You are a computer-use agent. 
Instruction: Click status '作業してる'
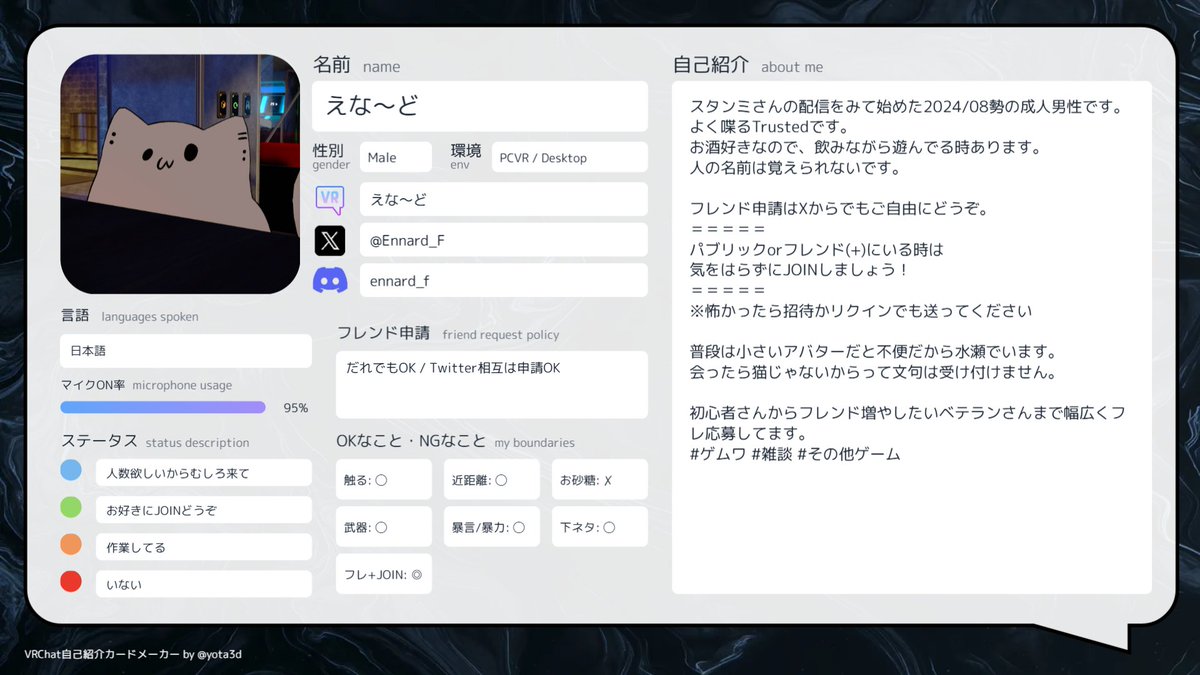[204, 547]
